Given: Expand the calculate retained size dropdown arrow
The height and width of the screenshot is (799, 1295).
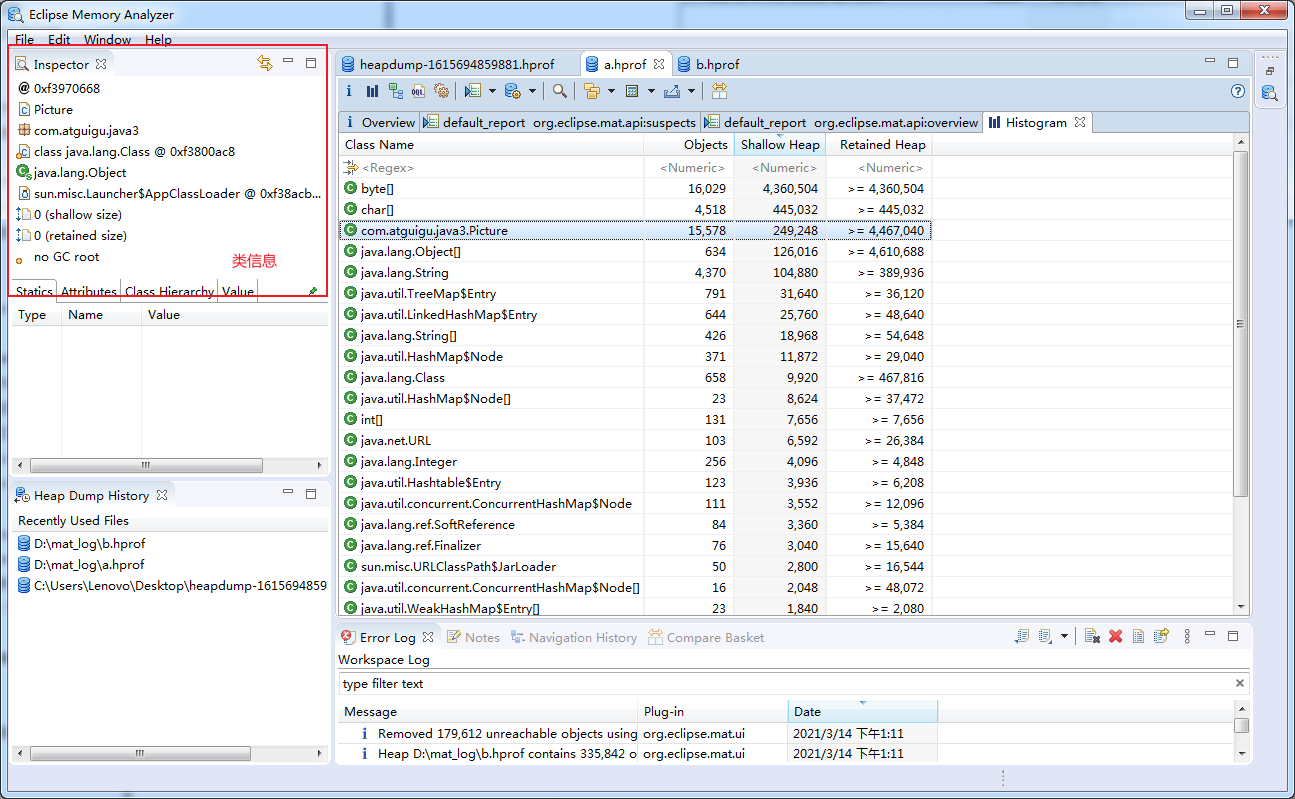Looking at the screenshot, I should (x=651, y=91).
